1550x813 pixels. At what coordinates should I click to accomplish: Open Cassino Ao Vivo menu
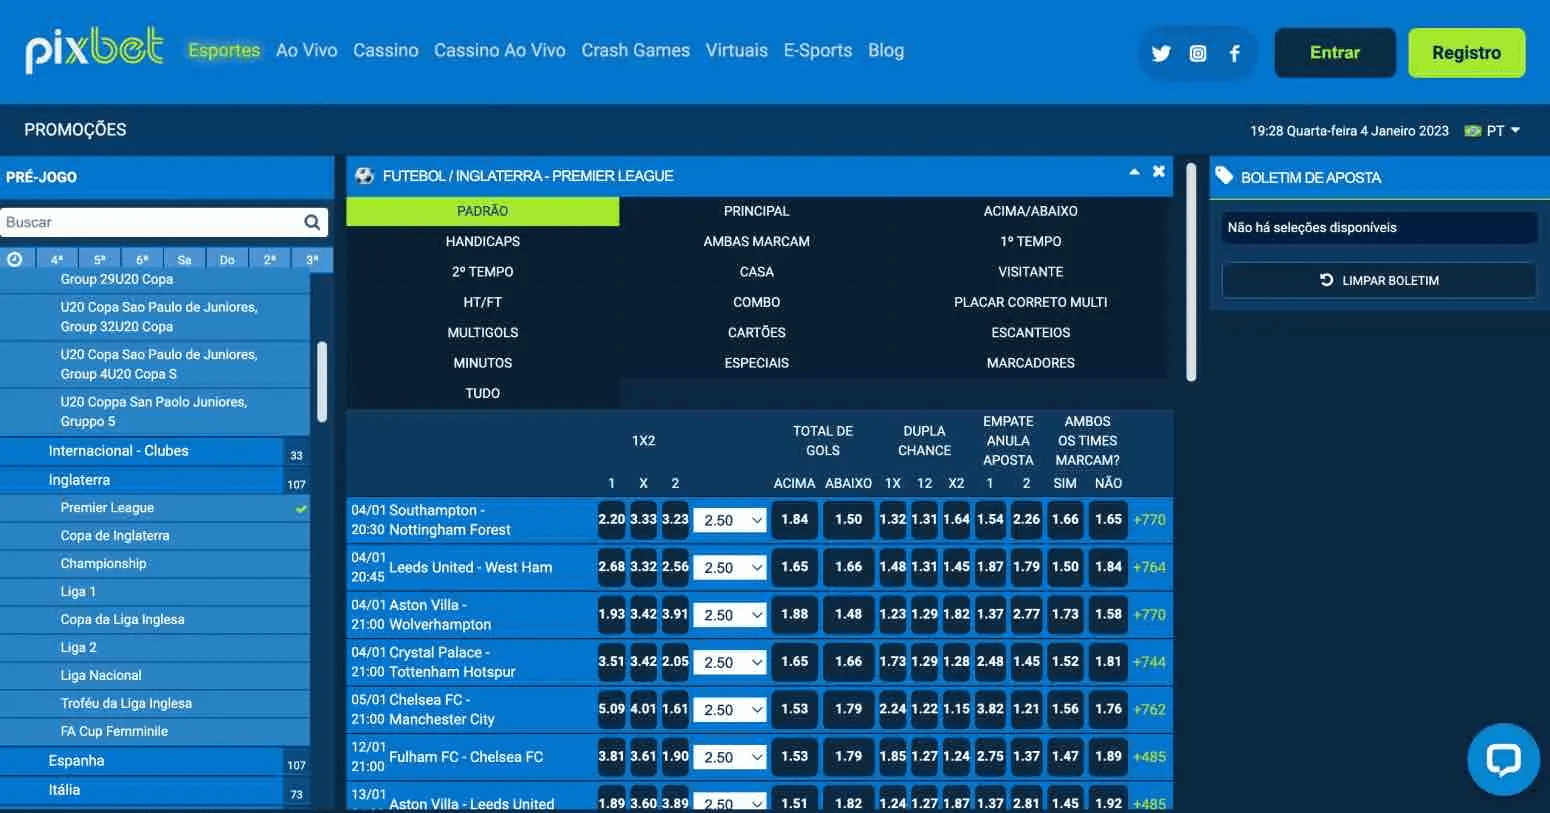[500, 50]
